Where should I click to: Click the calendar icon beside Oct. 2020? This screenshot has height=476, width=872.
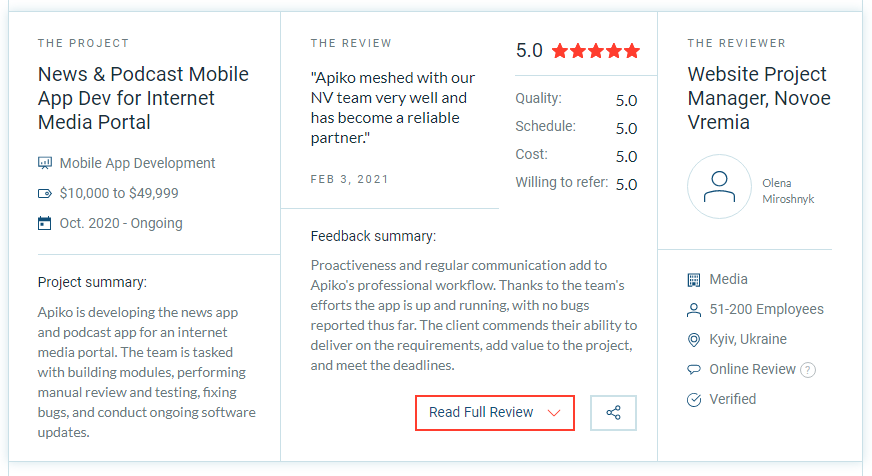(44, 223)
